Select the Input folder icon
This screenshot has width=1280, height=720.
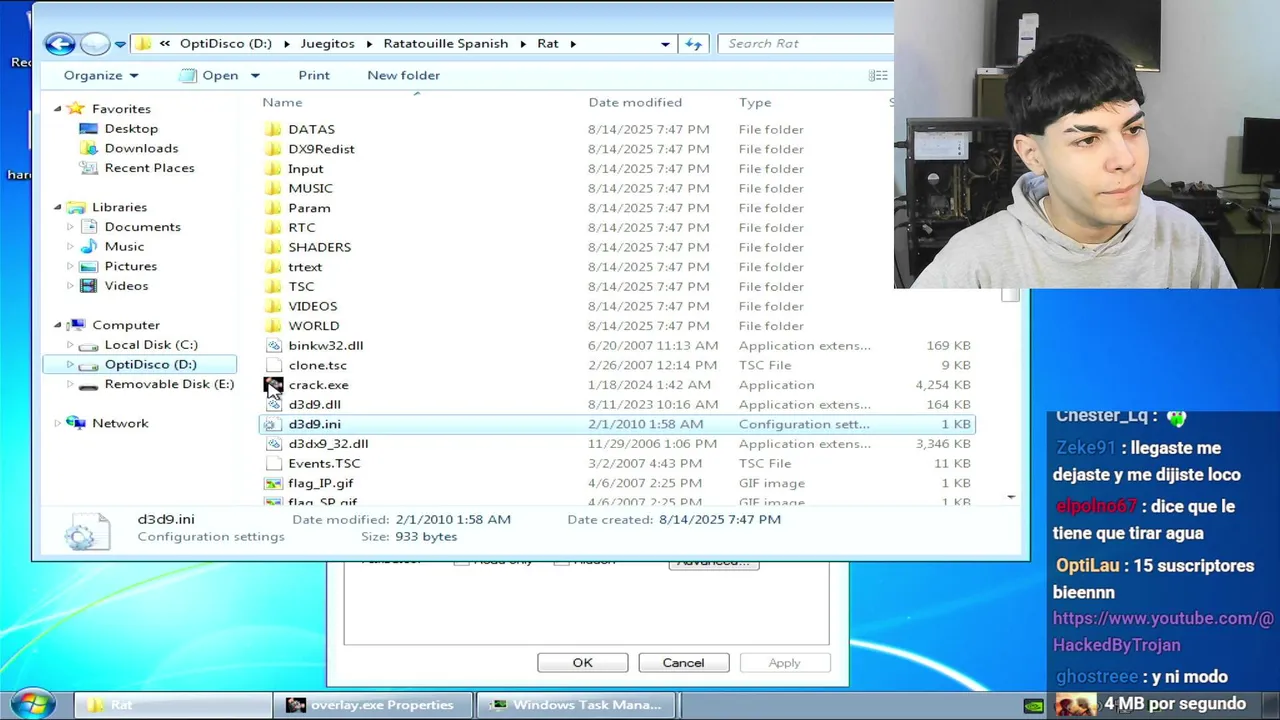pyautogui.click(x=274, y=169)
